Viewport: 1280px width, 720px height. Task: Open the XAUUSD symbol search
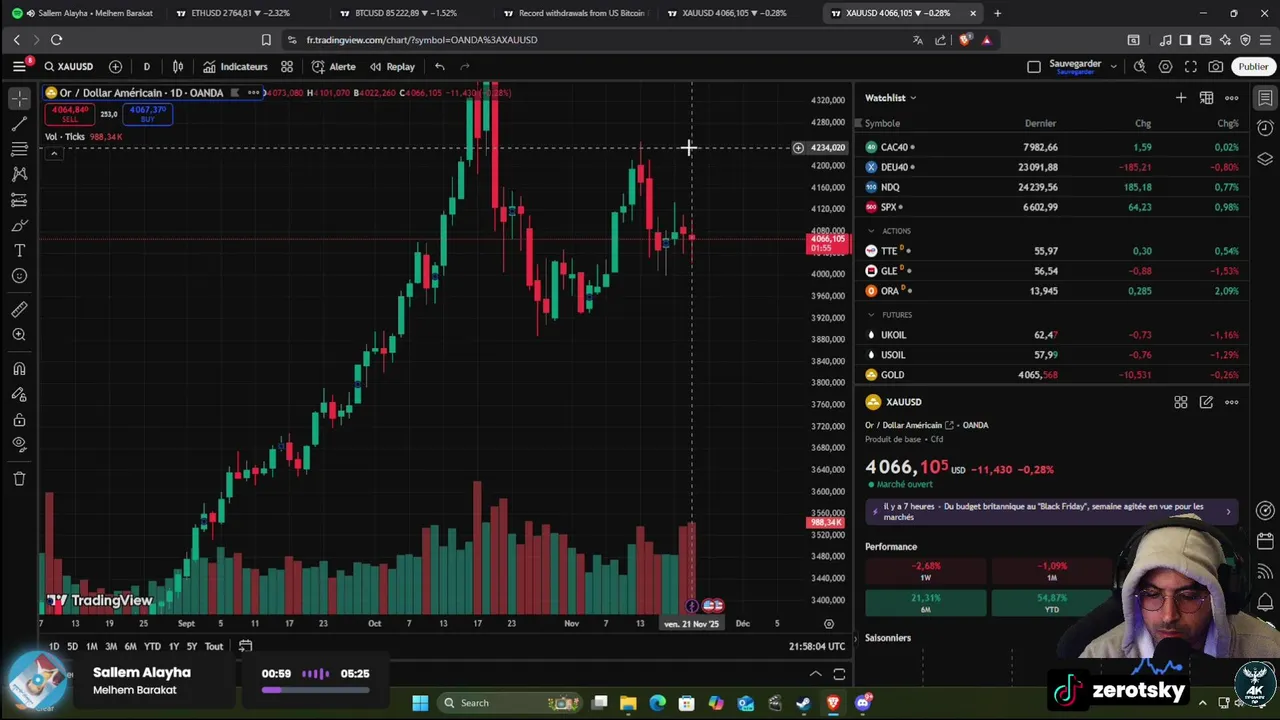click(x=69, y=67)
